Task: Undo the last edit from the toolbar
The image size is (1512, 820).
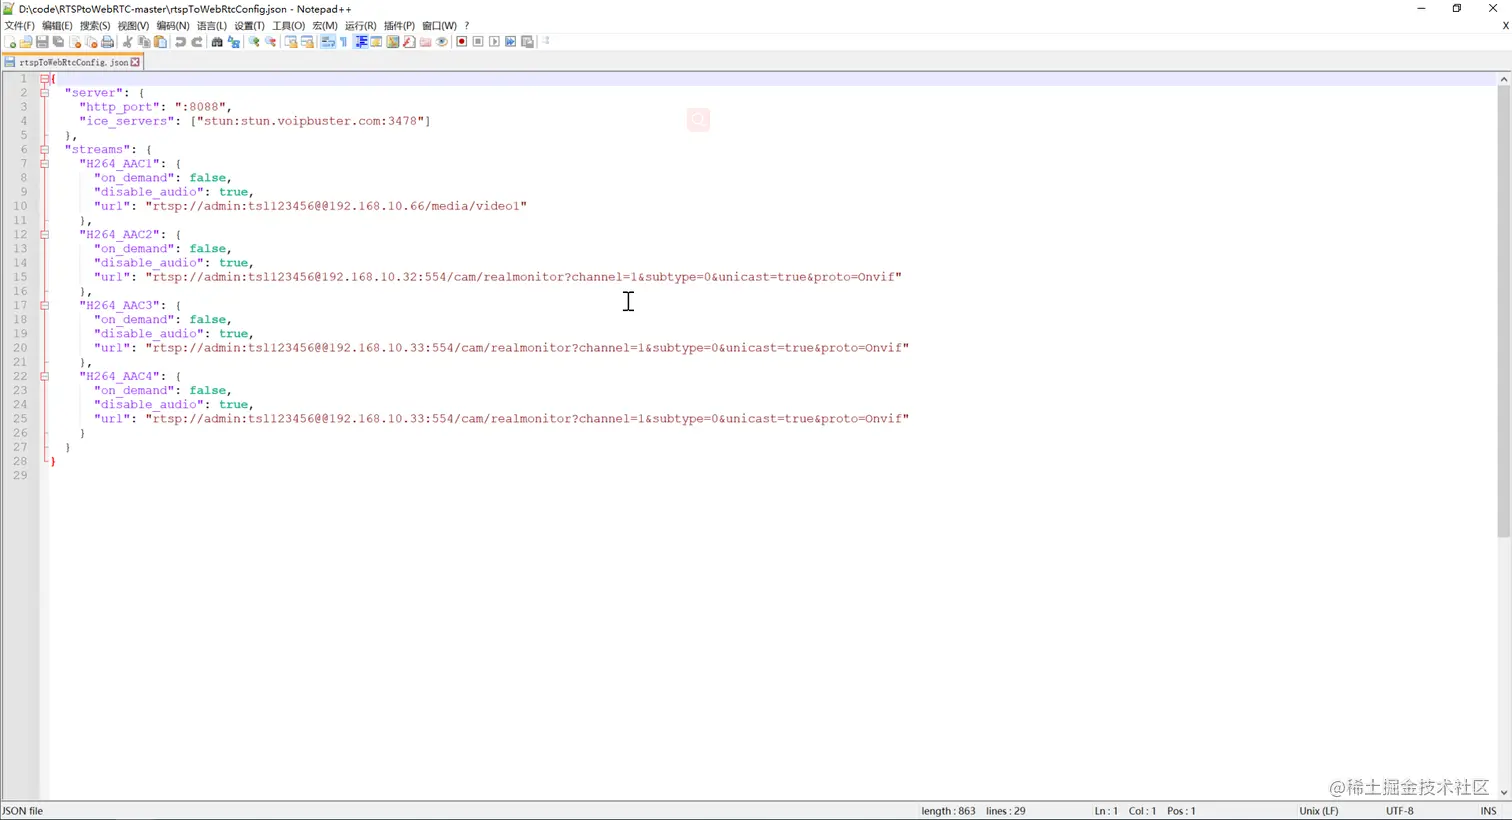Action: [x=180, y=42]
